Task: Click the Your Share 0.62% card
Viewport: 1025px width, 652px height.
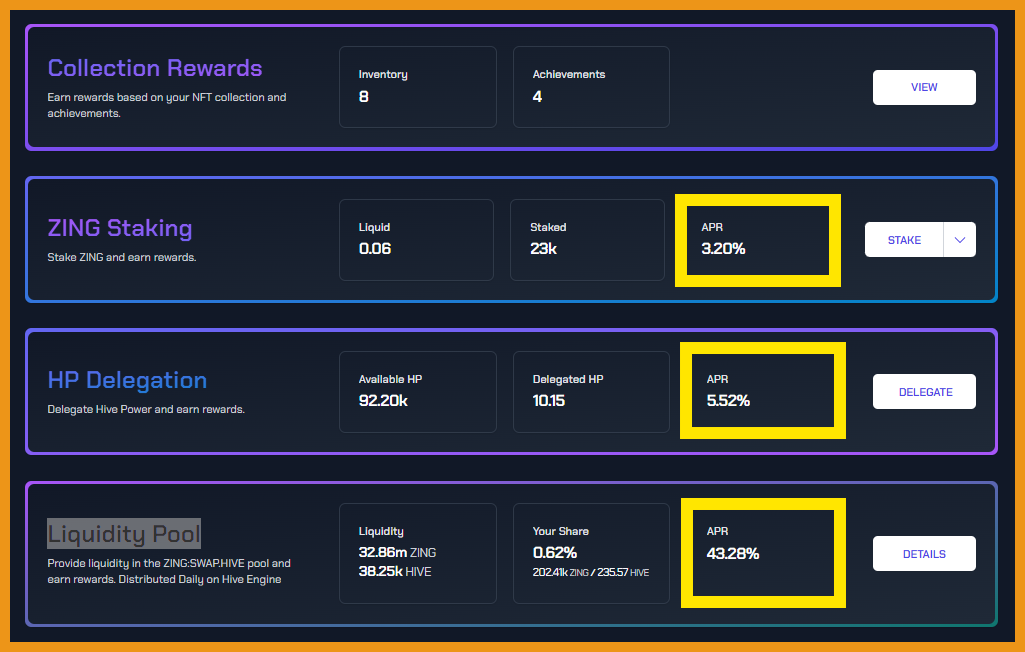Action: 591,553
